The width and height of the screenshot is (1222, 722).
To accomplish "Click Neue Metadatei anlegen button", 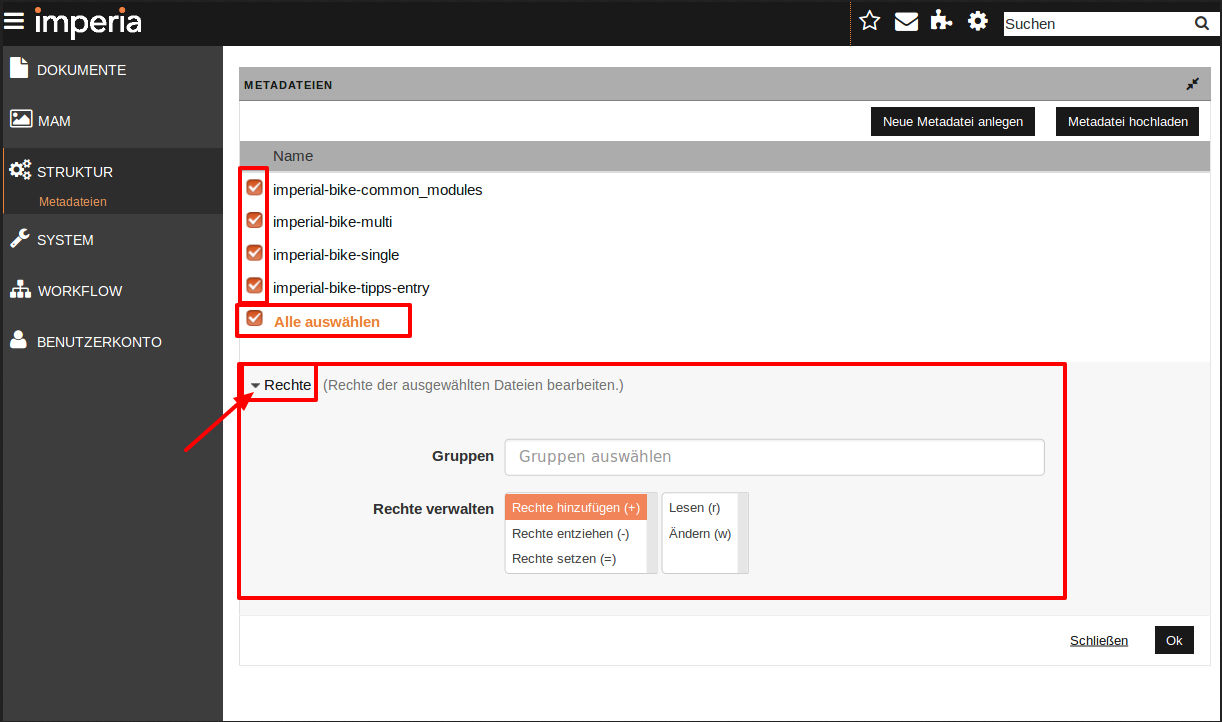I will click(953, 121).
